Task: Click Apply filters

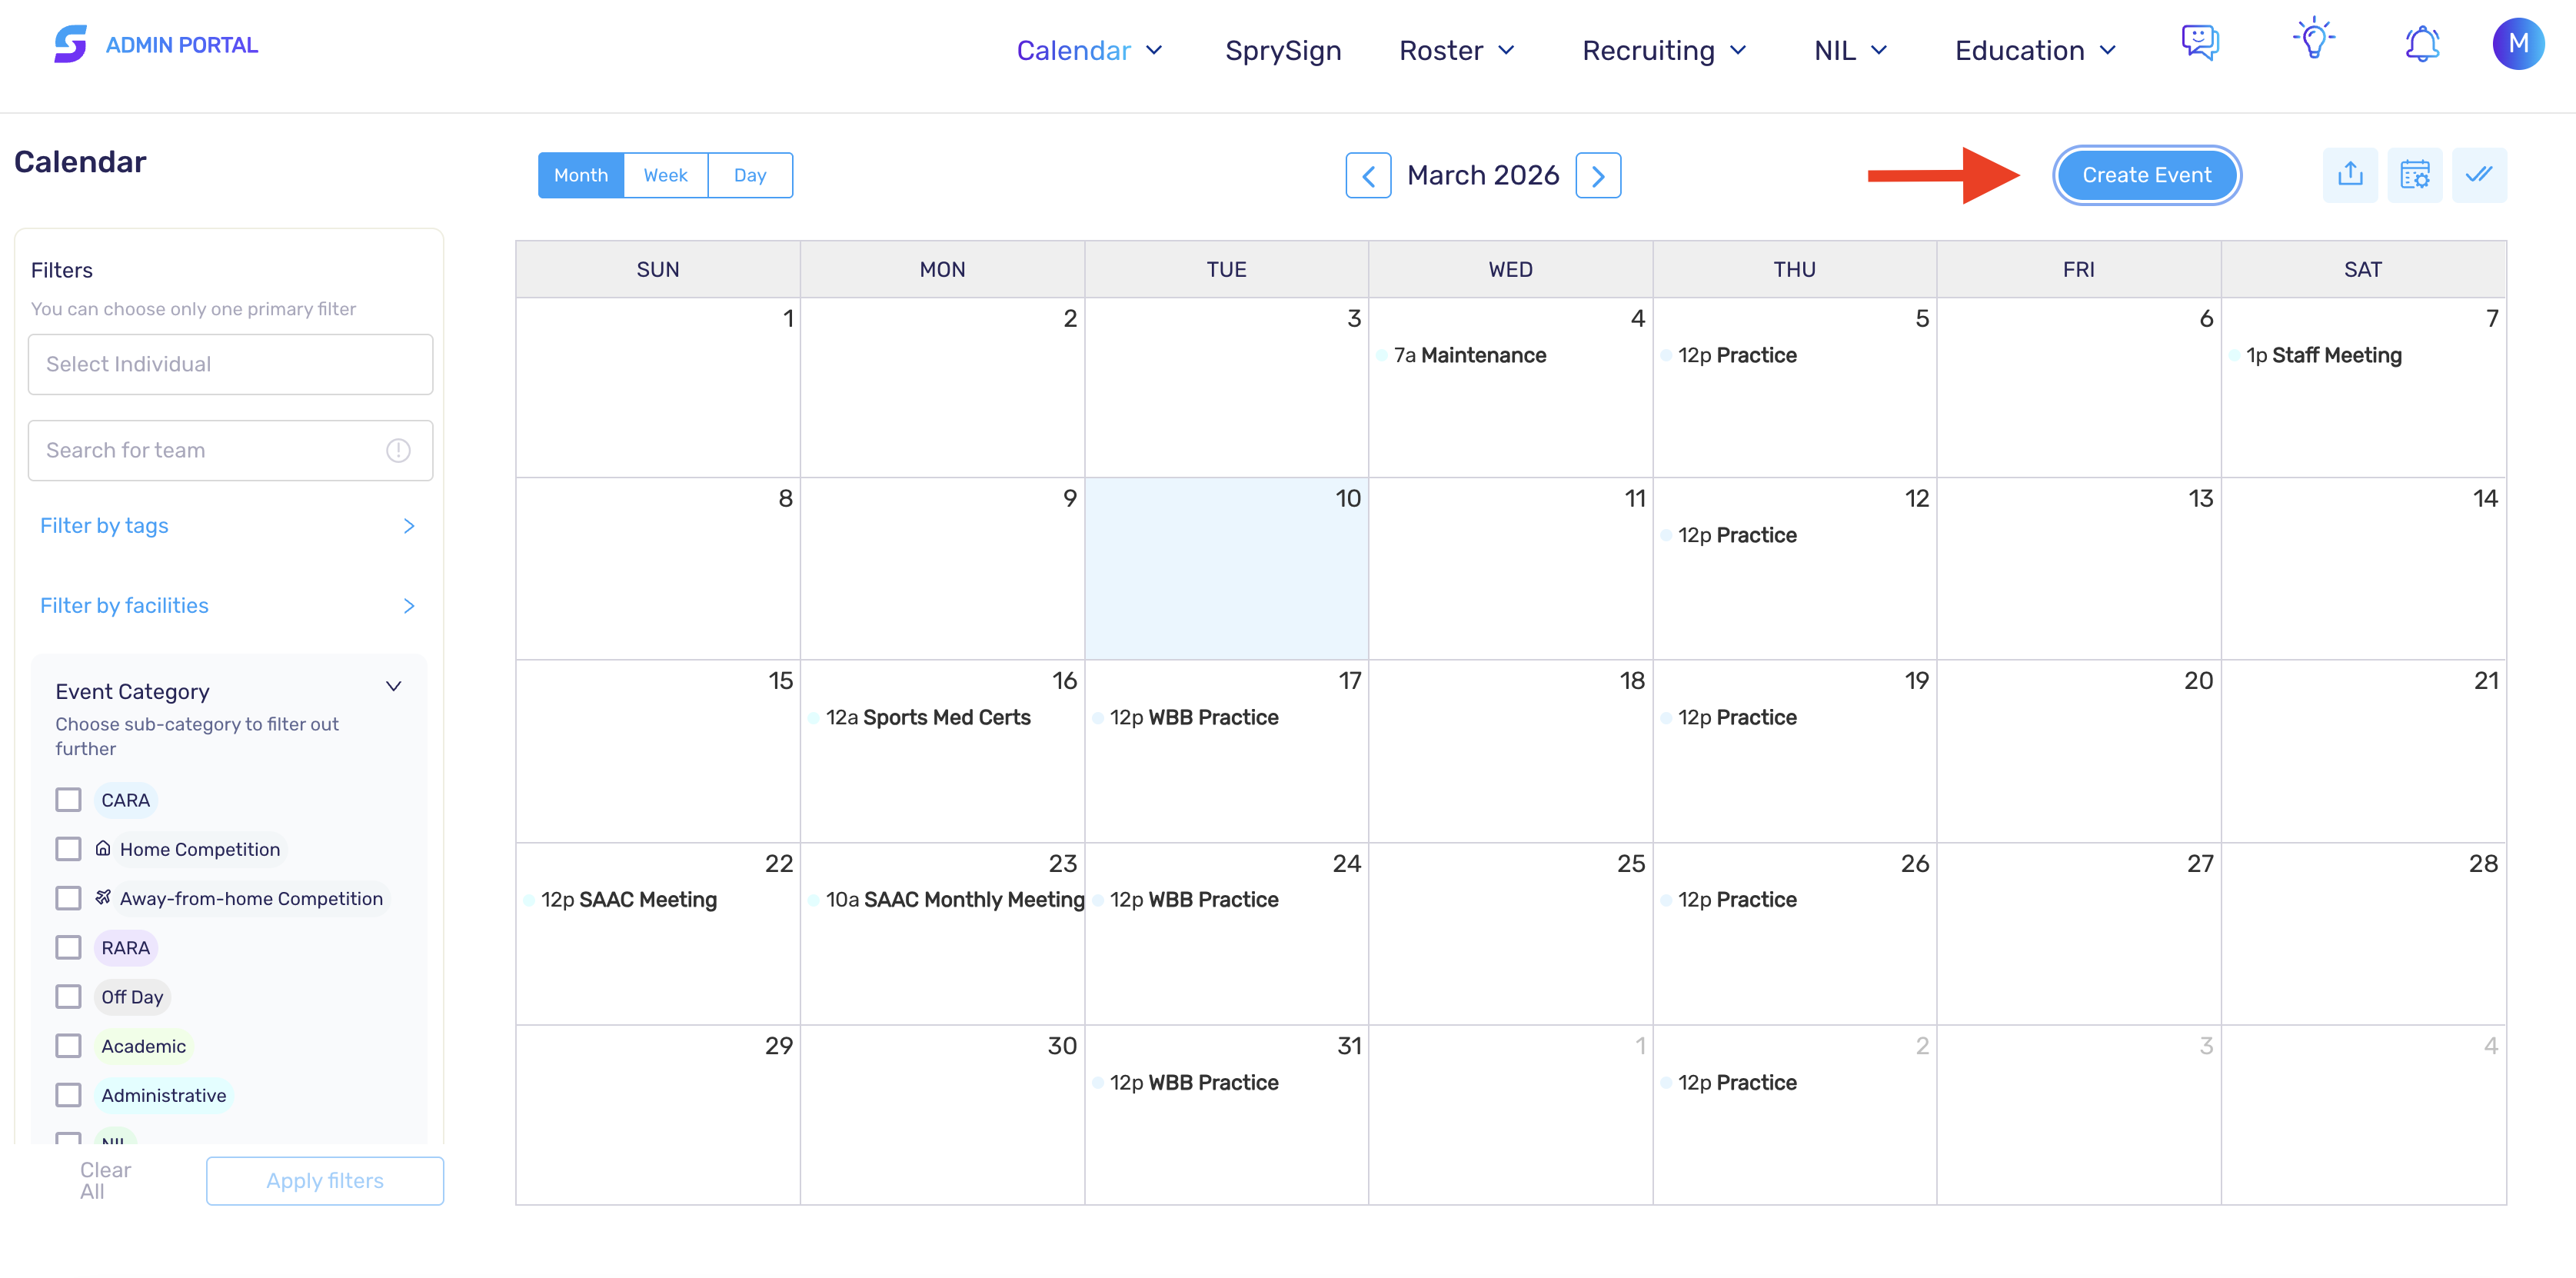Action: 325,1181
